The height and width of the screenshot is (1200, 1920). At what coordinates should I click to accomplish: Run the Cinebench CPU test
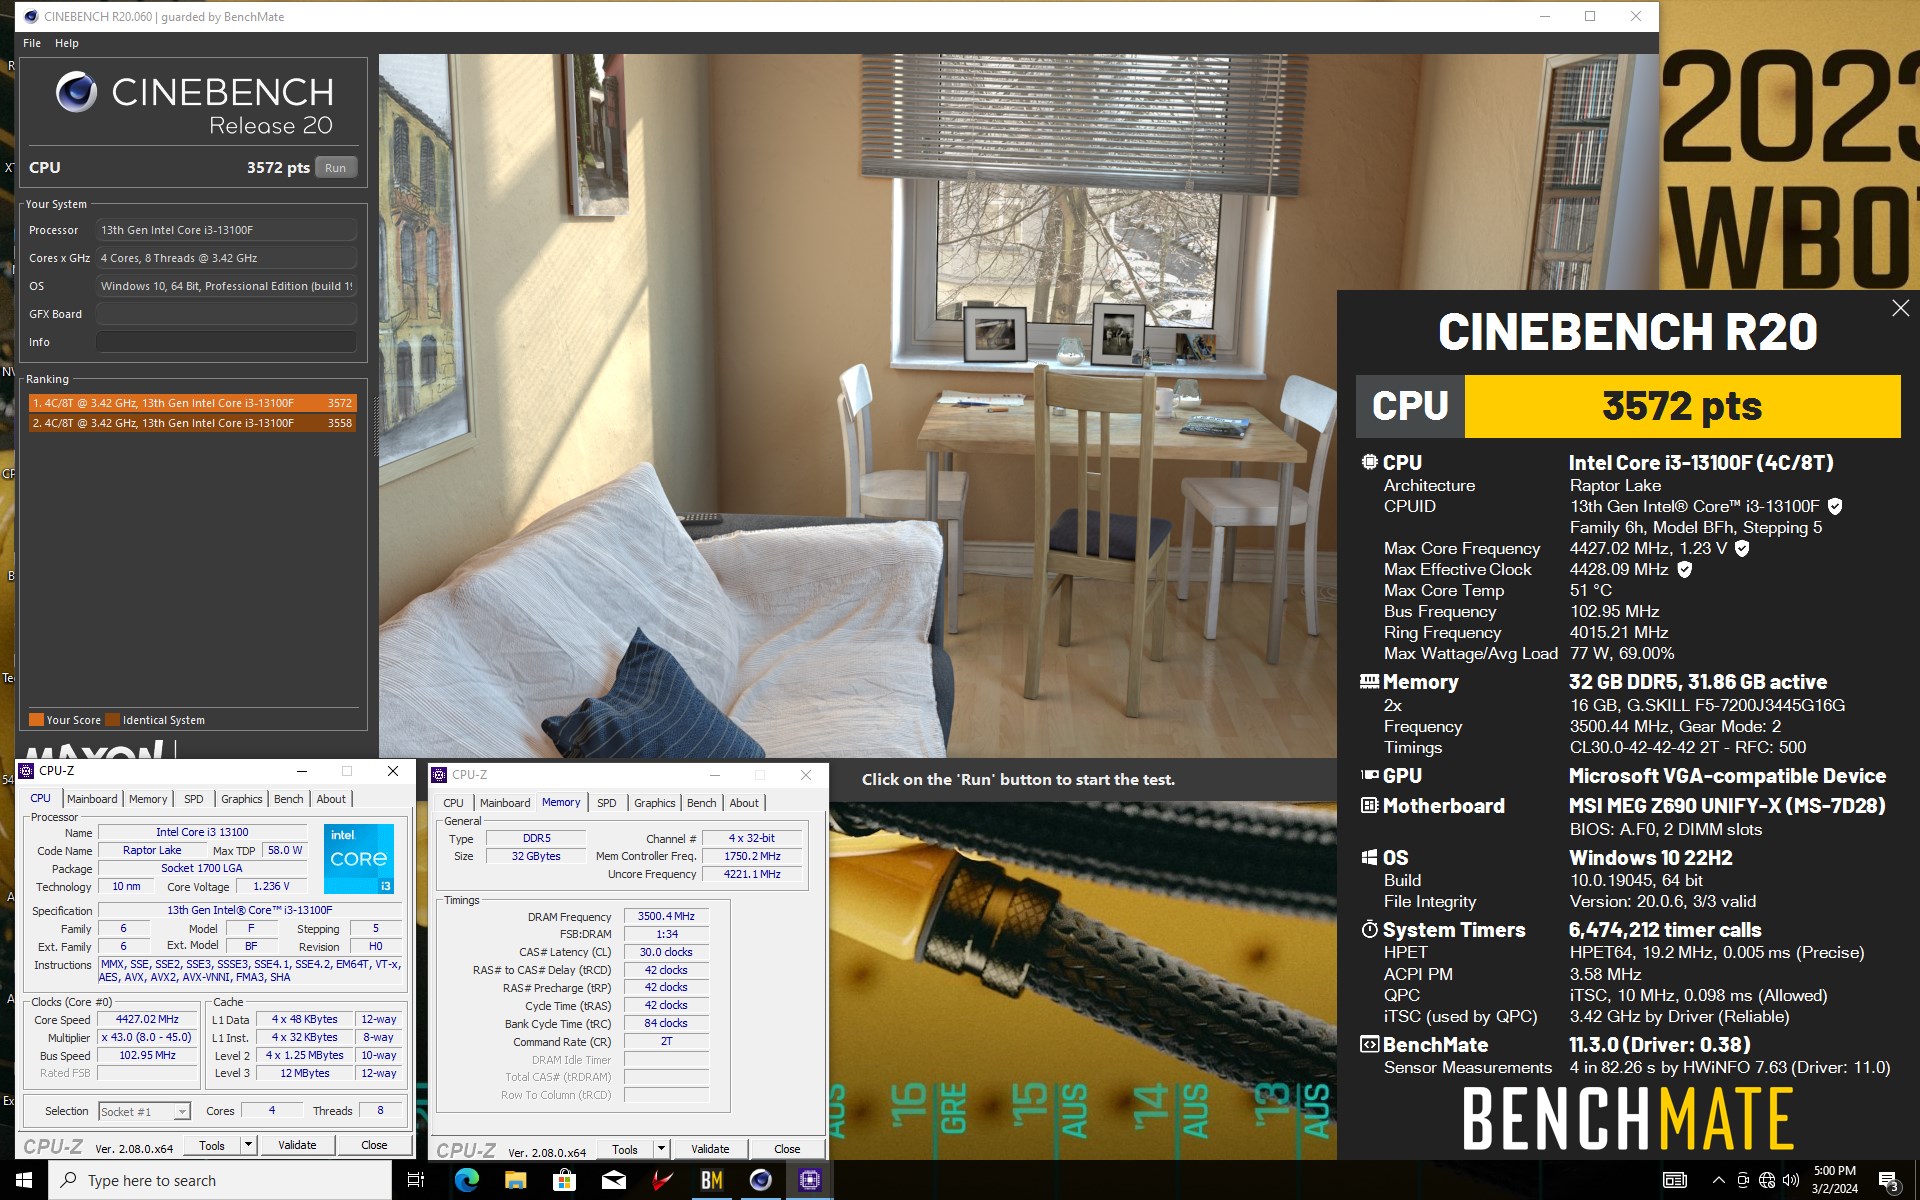point(335,168)
